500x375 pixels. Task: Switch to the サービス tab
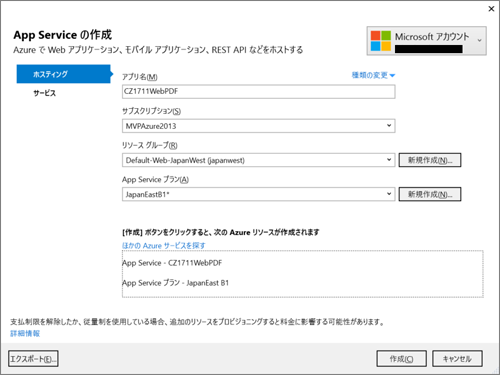pos(45,93)
